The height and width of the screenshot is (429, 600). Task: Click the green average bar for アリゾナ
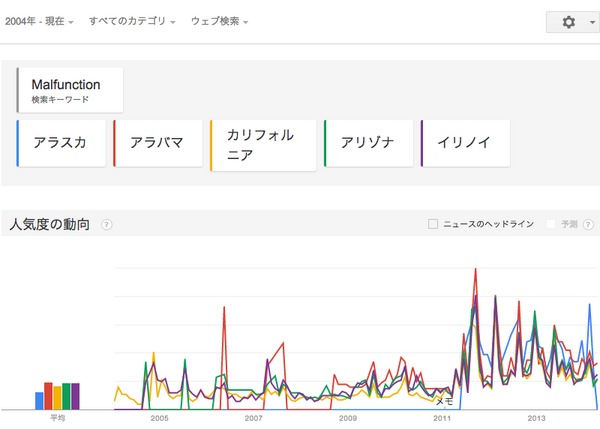click(66, 396)
